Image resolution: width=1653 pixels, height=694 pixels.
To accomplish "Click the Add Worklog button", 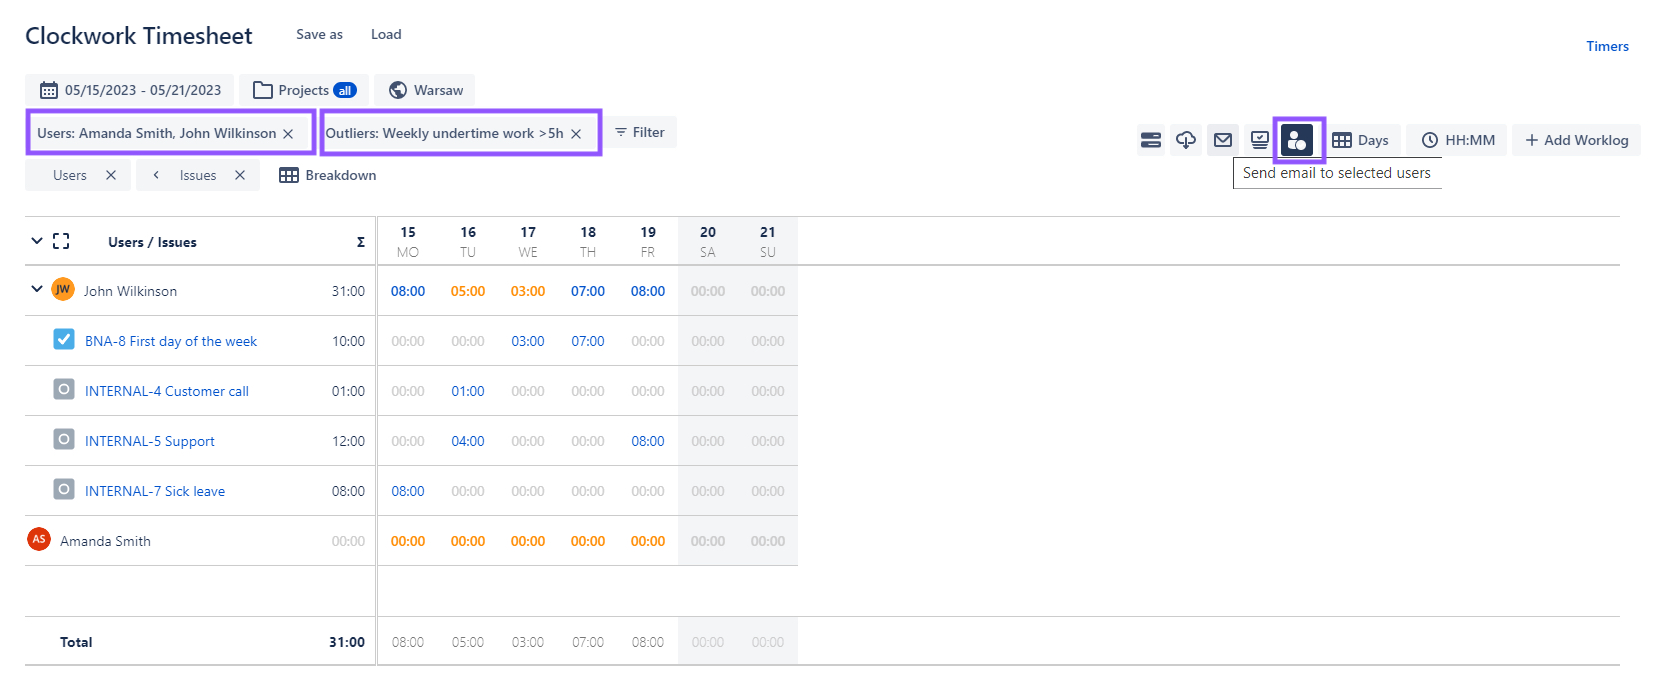I will [x=1576, y=140].
